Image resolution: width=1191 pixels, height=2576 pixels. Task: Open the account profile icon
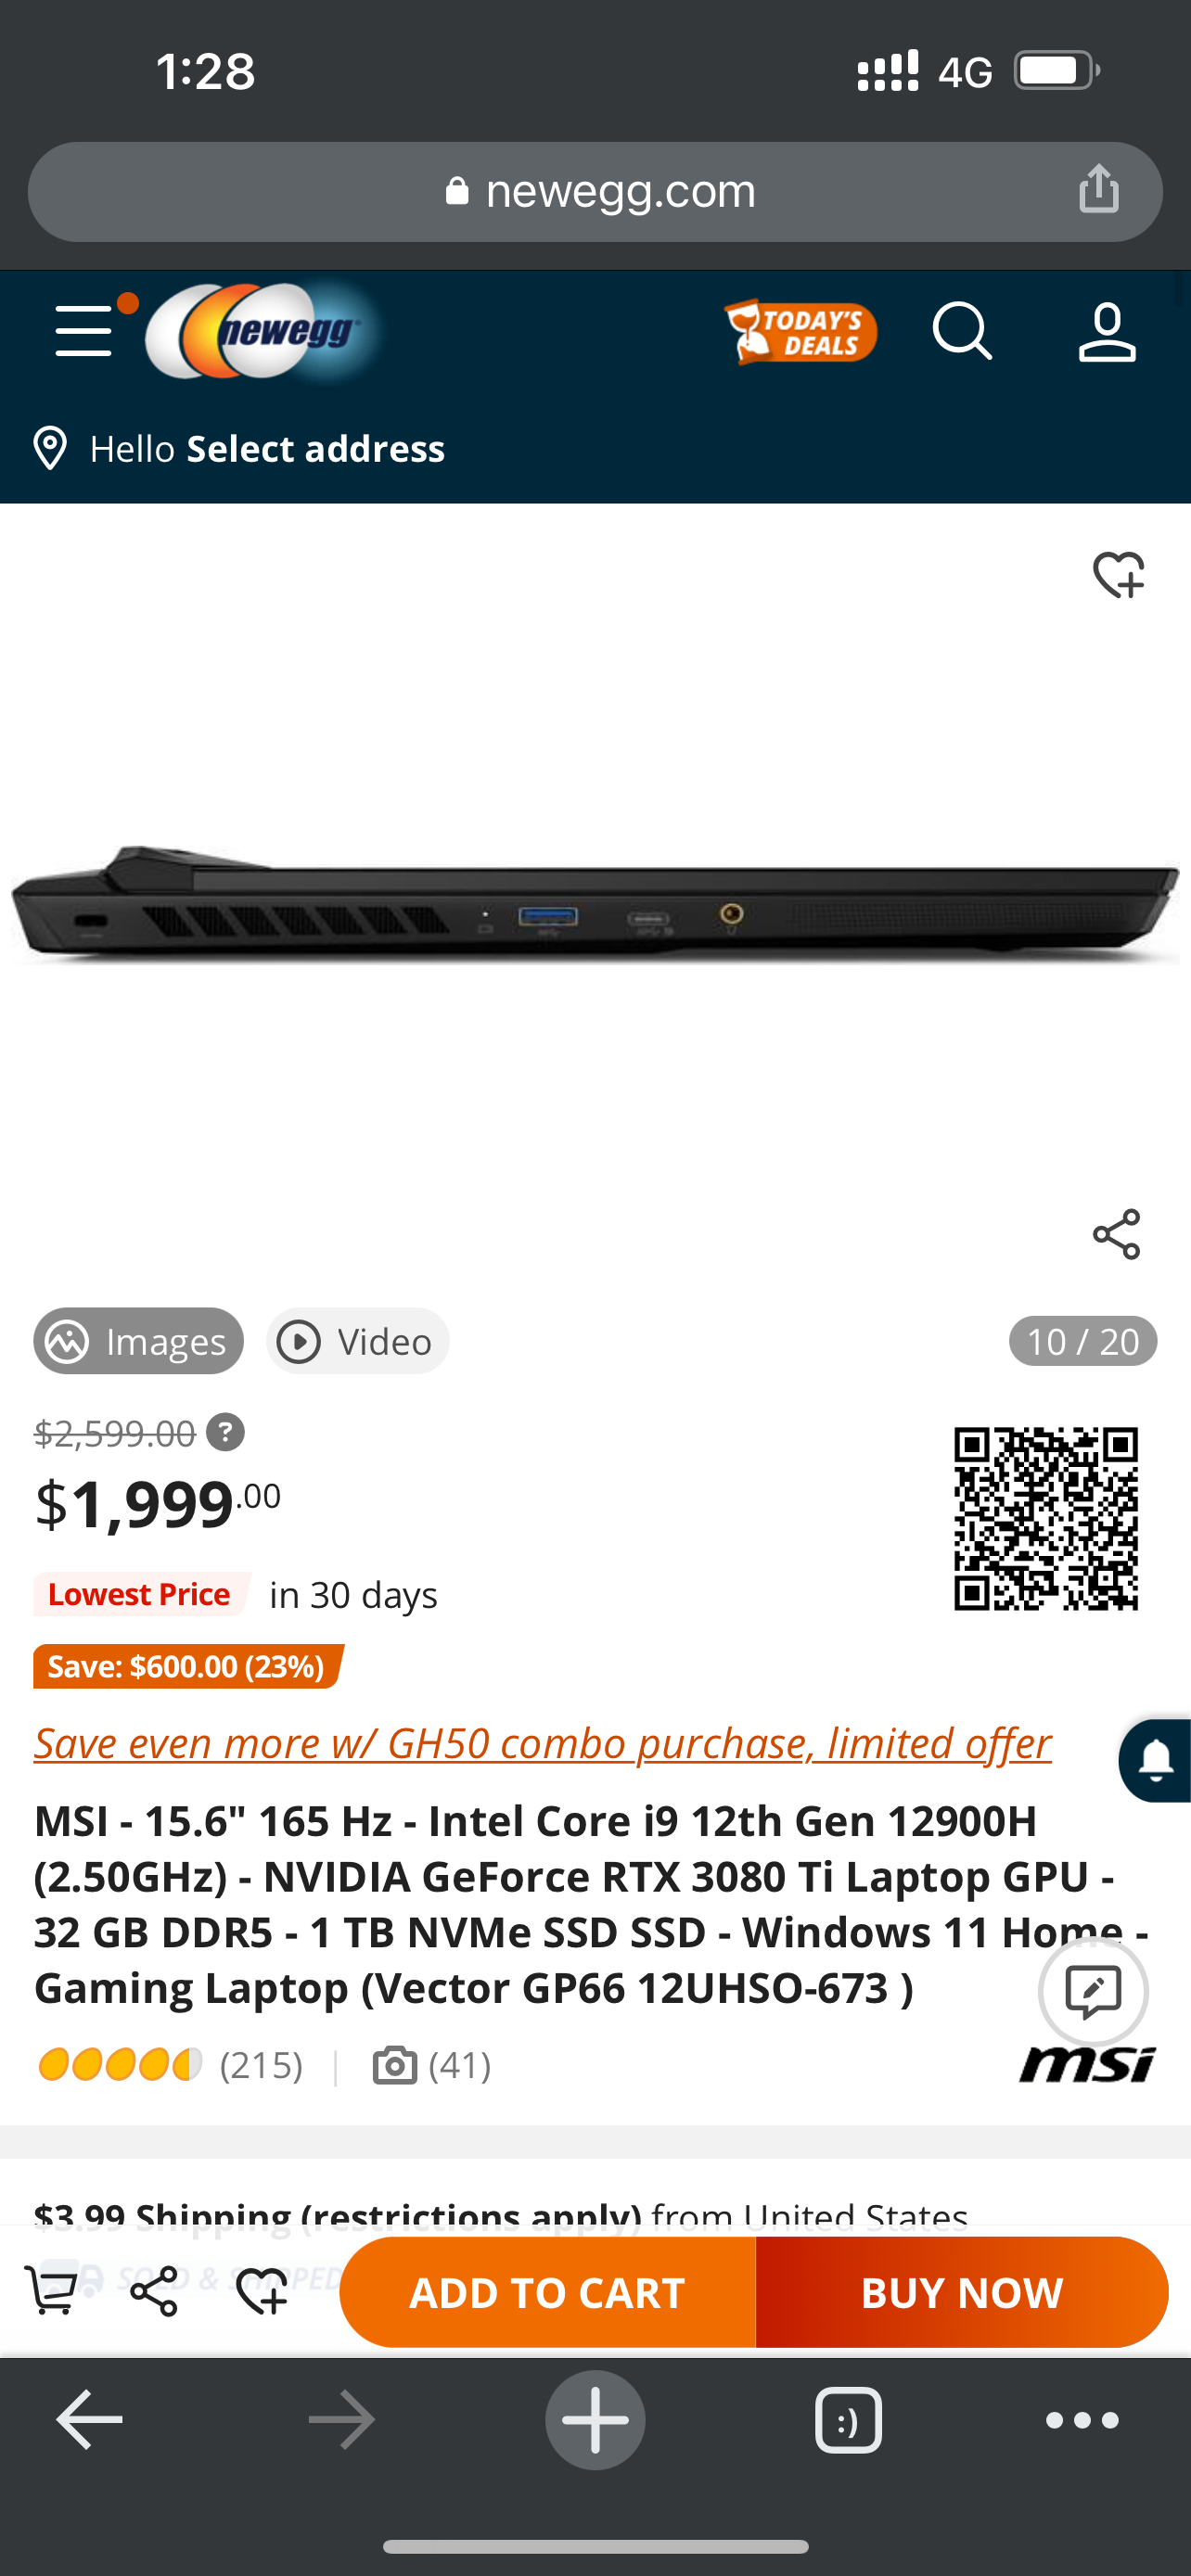click(x=1107, y=332)
